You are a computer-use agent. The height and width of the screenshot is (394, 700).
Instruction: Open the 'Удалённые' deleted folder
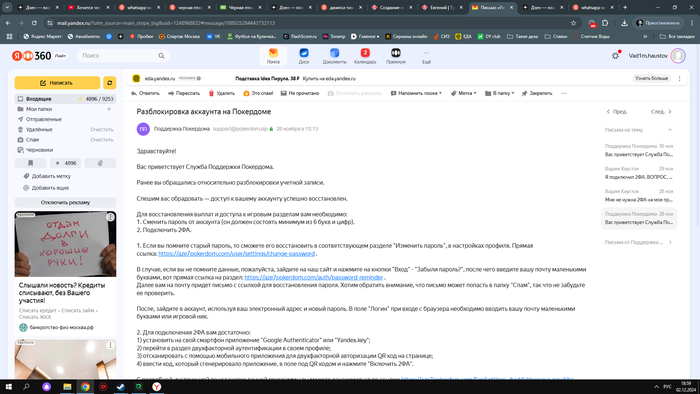39,129
